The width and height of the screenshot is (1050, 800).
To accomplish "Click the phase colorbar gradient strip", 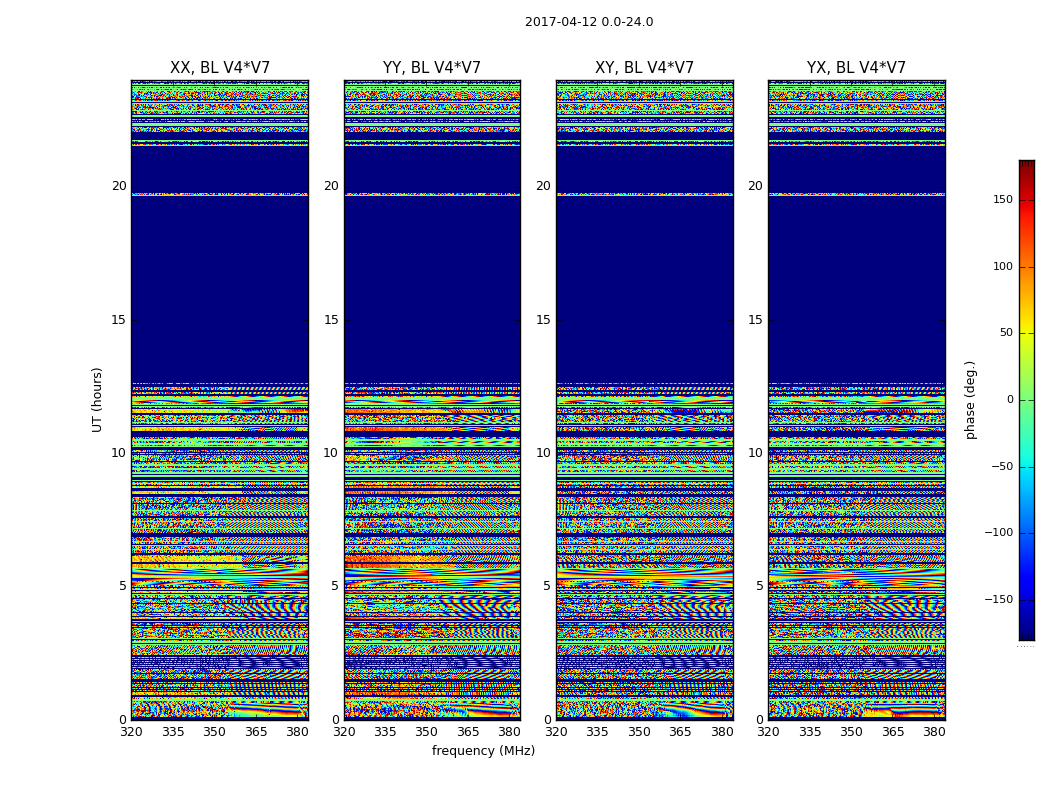I will [1026, 400].
